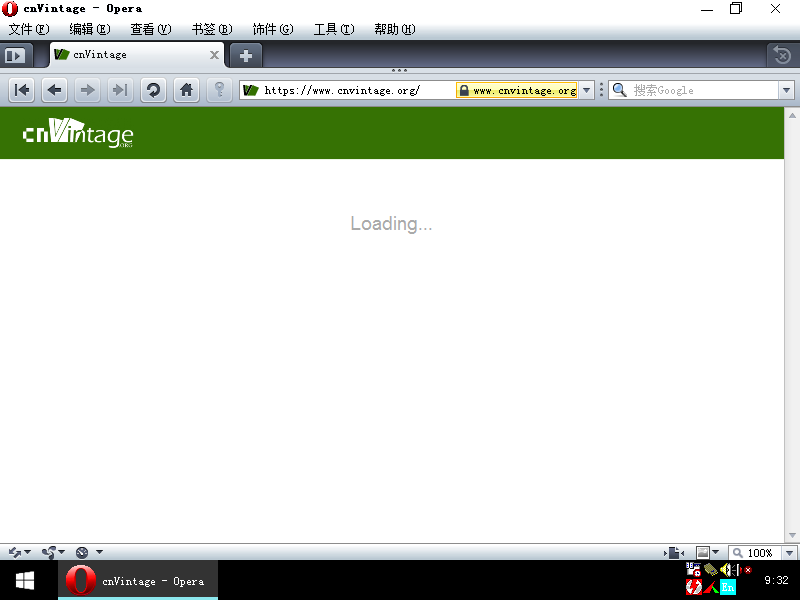
Task: Reload the current page
Action: click(153, 90)
